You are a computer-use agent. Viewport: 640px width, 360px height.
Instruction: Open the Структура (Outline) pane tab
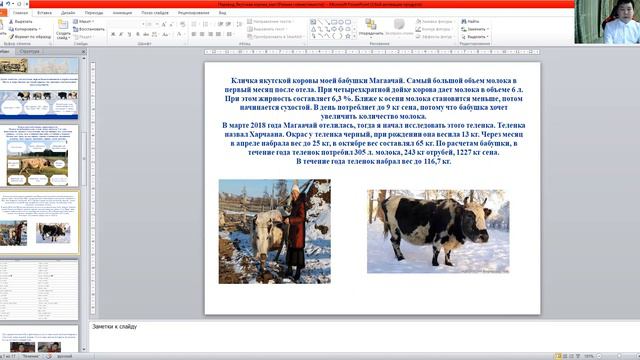pyautogui.click(x=30, y=51)
